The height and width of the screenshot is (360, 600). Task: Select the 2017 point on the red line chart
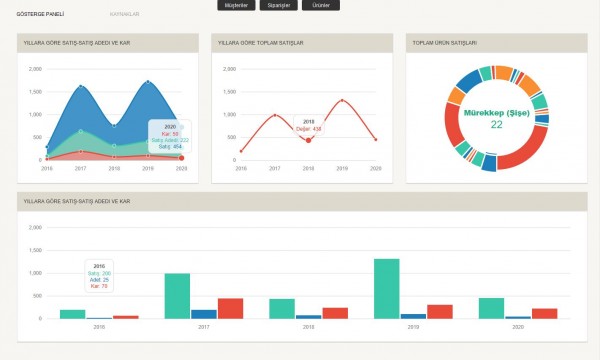pos(275,115)
